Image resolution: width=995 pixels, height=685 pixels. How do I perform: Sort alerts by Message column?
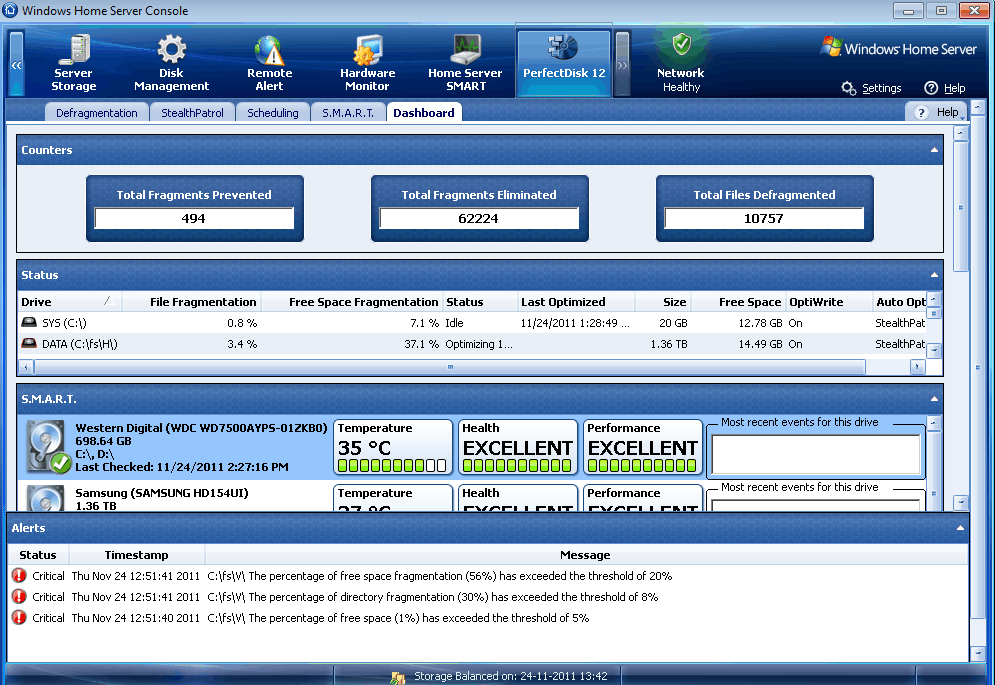pos(585,555)
